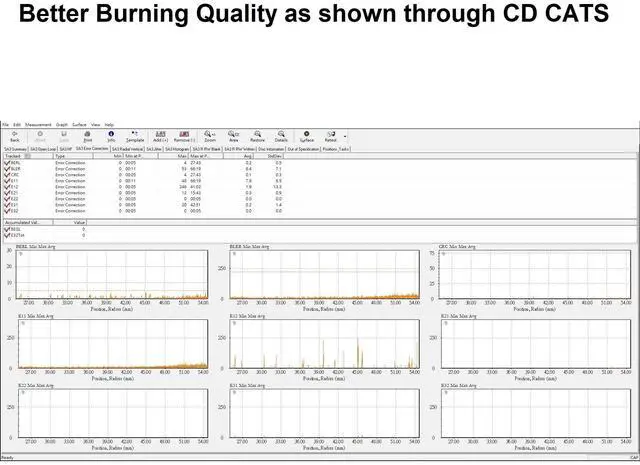640x465 pixels.
Task: Switch to the SA3 R Phi Written tab
Action: click(x=240, y=149)
